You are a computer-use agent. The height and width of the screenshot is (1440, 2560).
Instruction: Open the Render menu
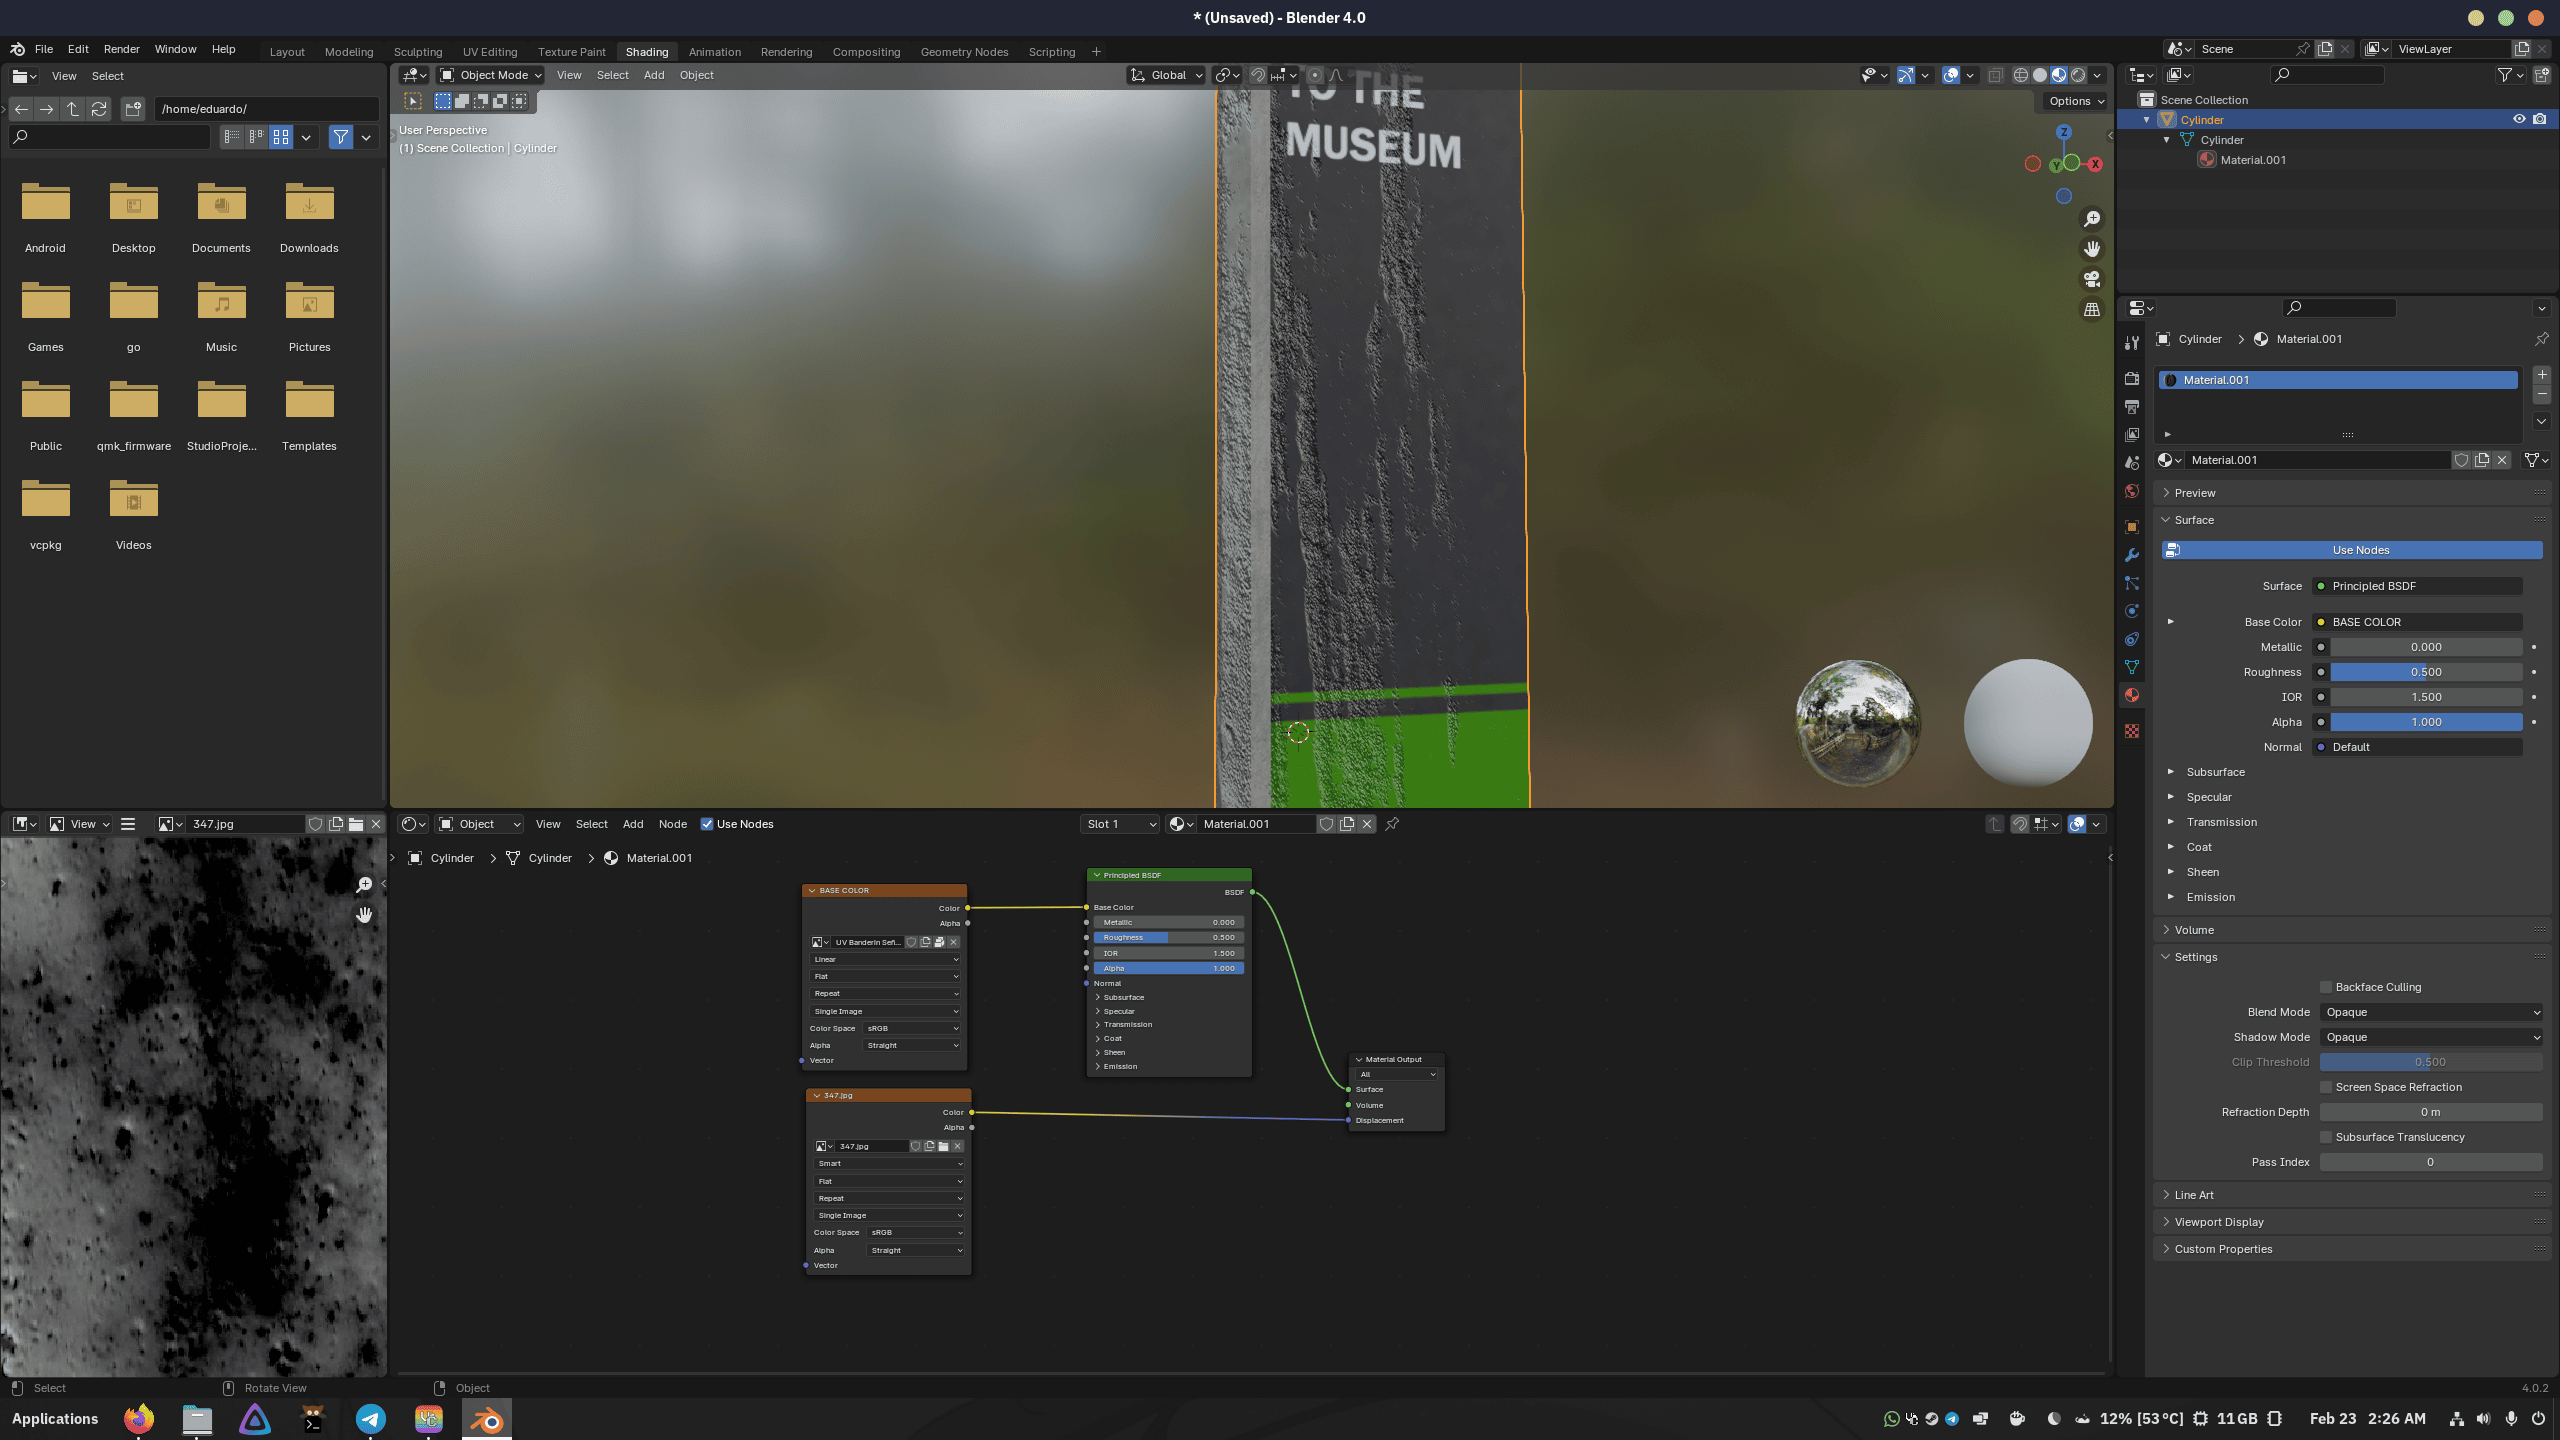coord(121,49)
